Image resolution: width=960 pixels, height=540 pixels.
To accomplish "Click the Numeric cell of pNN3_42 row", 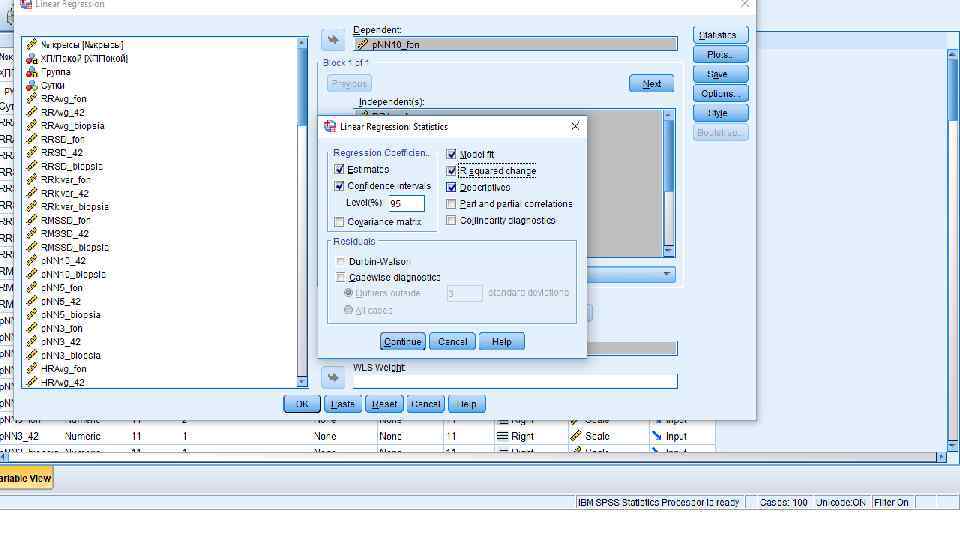I will (83, 436).
